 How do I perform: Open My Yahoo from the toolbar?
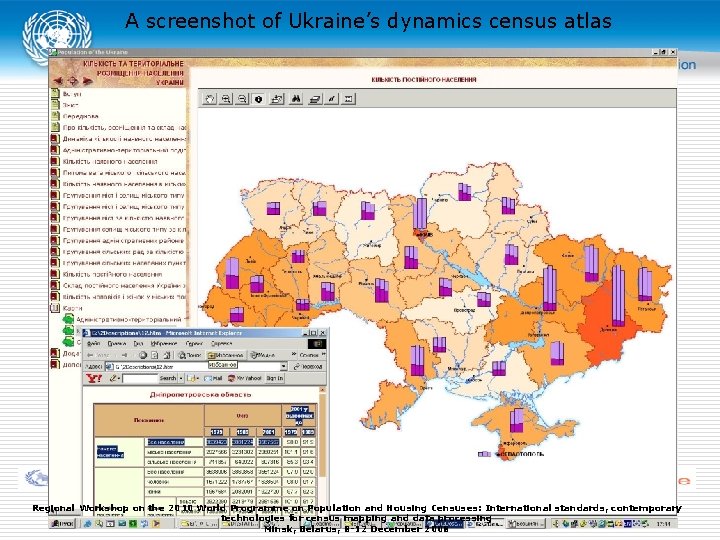coord(245,378)
